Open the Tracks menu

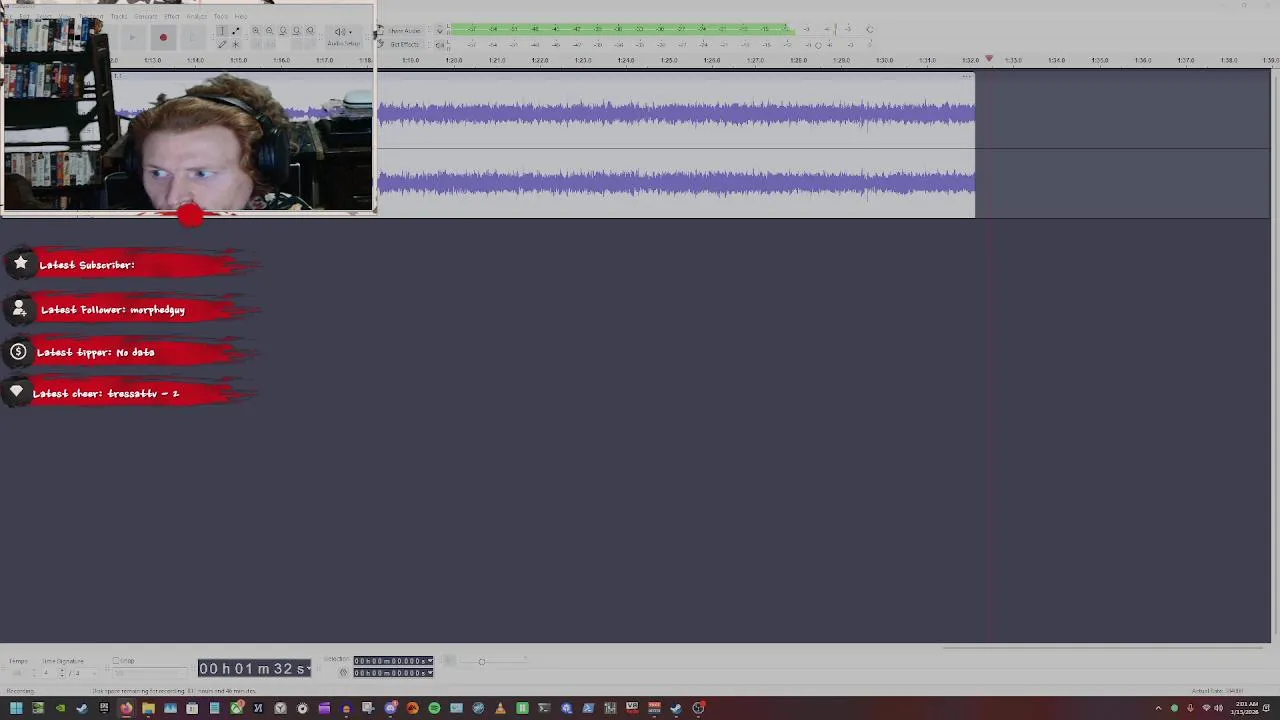pyautogui.click(x=119, y=16)
